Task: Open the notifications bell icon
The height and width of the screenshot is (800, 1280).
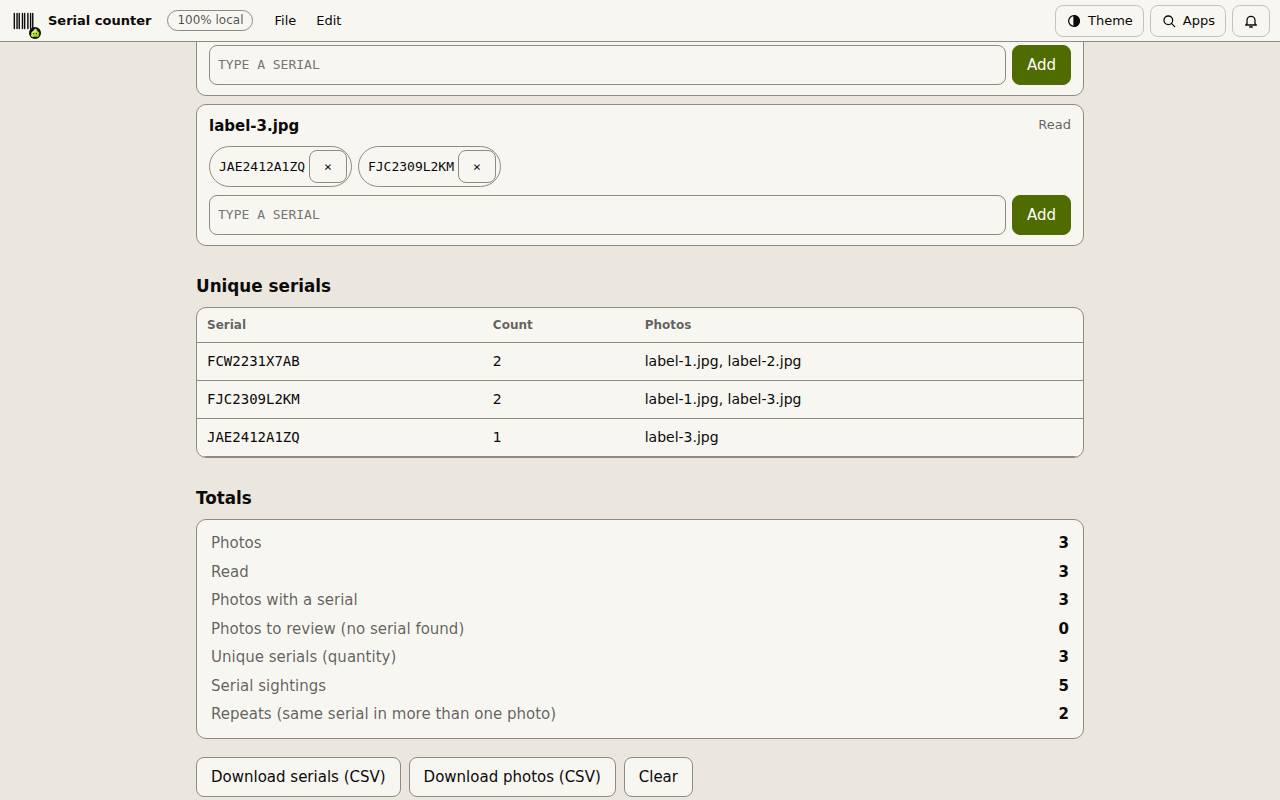Action: [x=1251, y=21]
